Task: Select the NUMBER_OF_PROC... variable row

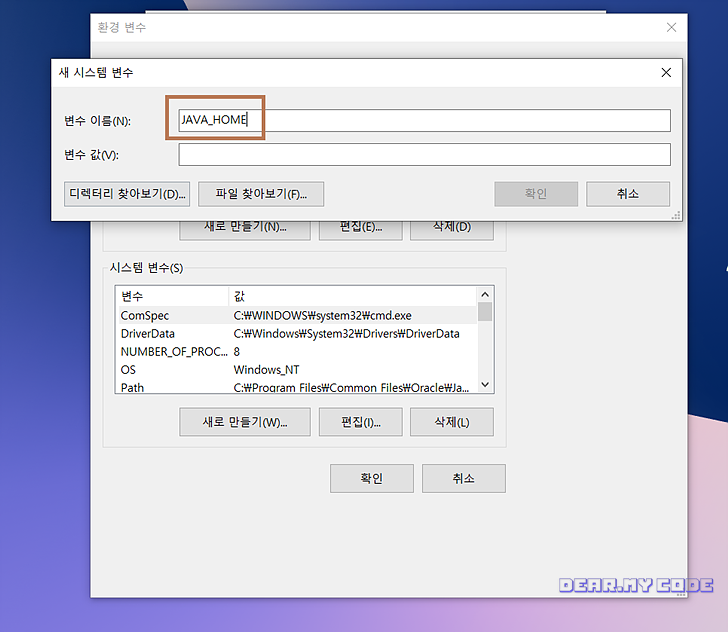Action: pyautogui.click(x=297, y=352)
